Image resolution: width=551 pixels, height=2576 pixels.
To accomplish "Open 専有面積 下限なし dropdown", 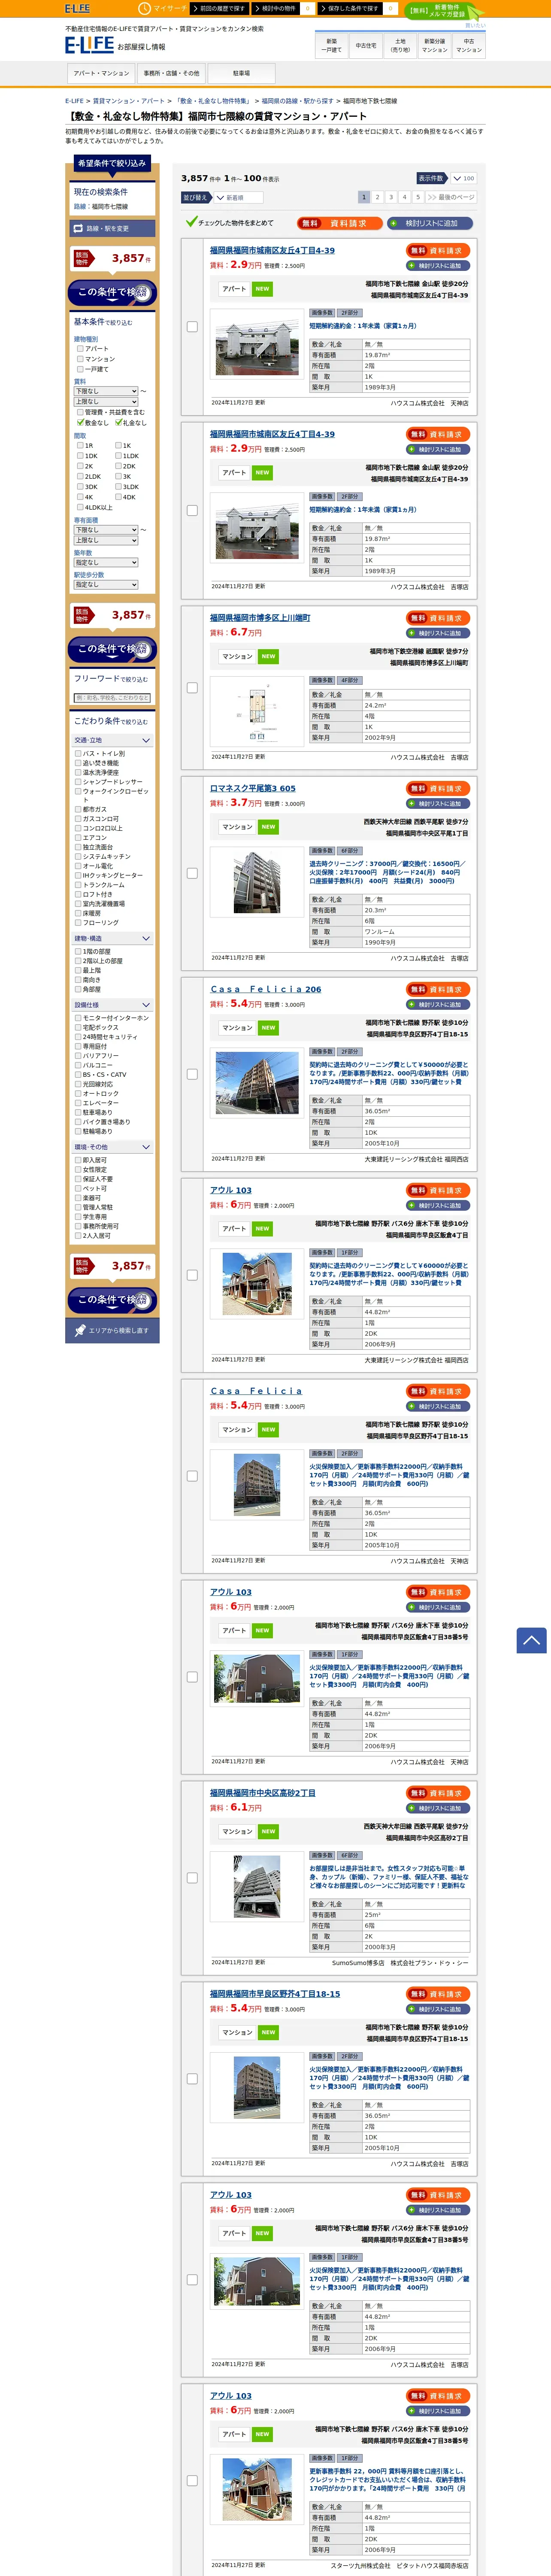I will pos(106,530).
